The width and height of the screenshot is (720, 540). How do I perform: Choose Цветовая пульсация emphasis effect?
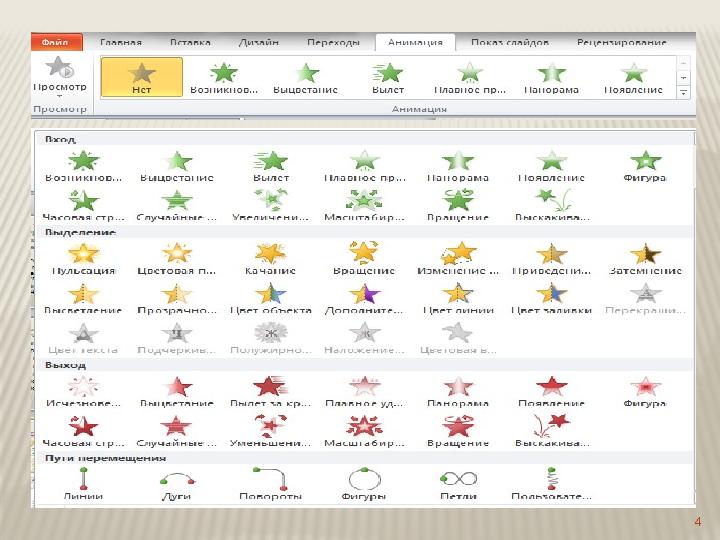pyautogui.click(x=177, y=259)
